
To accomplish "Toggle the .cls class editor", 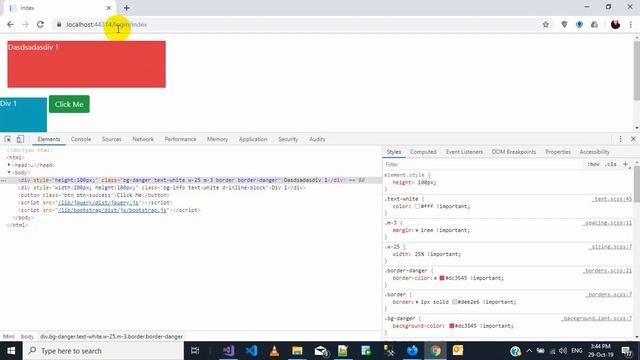I will [x=611, y=164].
